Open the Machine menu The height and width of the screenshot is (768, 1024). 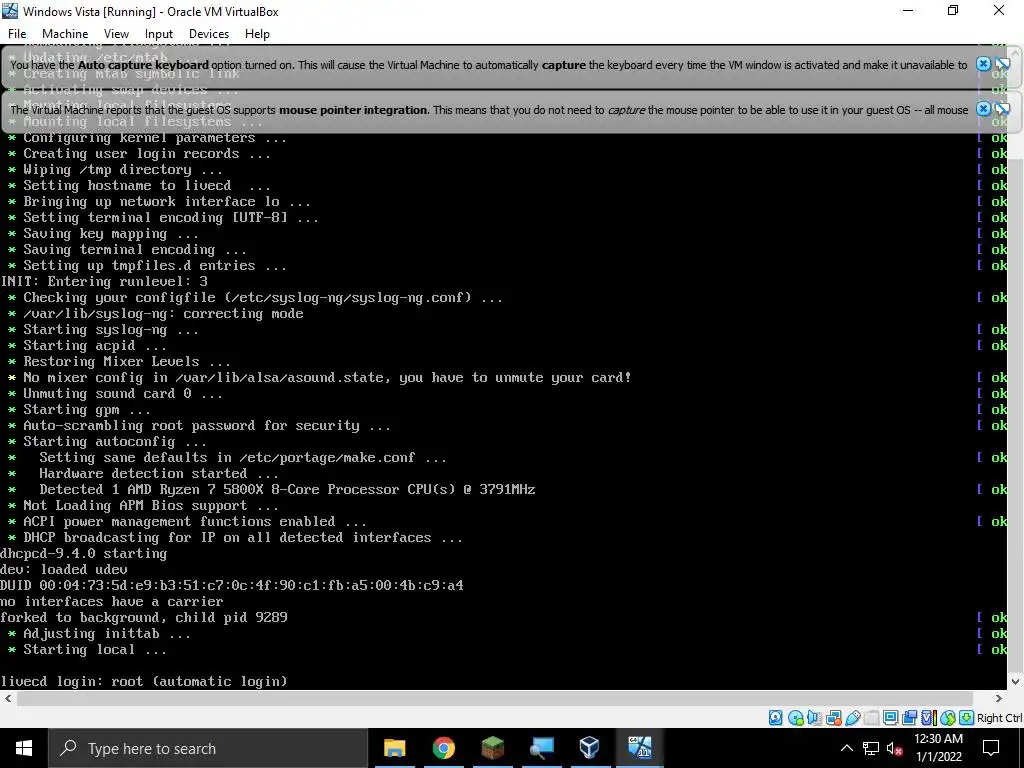tap(65, 34)
